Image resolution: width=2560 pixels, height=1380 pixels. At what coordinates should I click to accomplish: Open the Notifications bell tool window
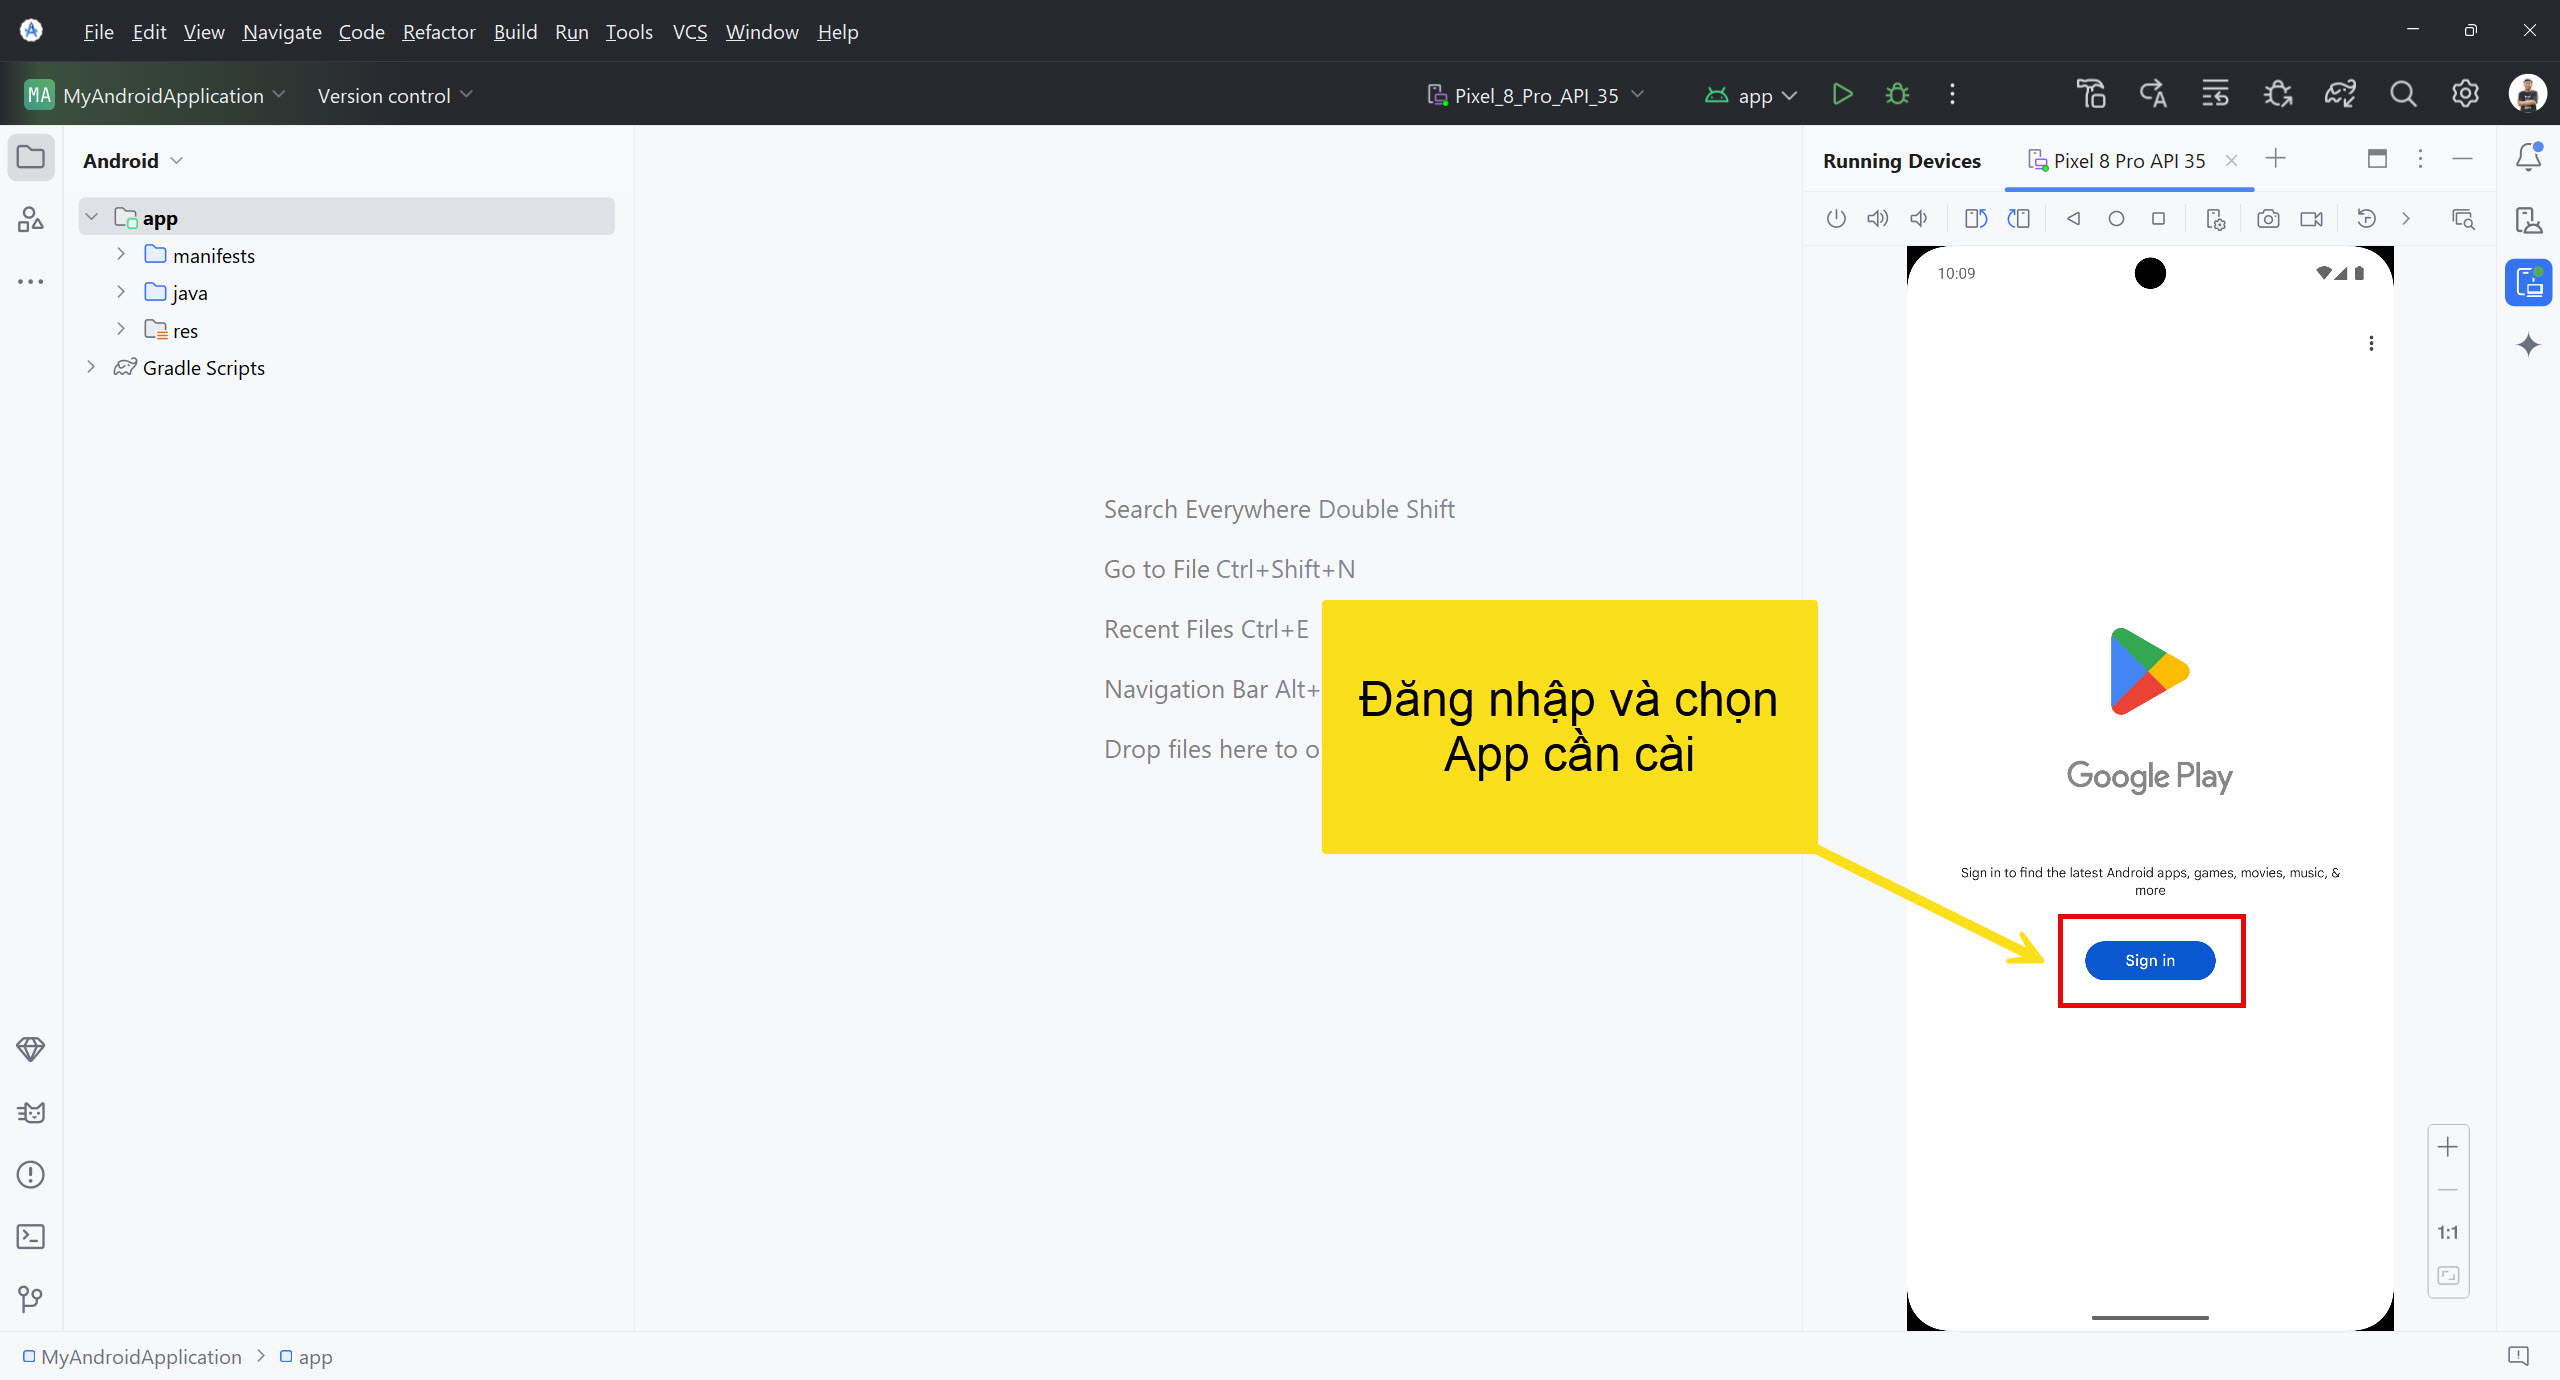click(x=2529, y=157)
